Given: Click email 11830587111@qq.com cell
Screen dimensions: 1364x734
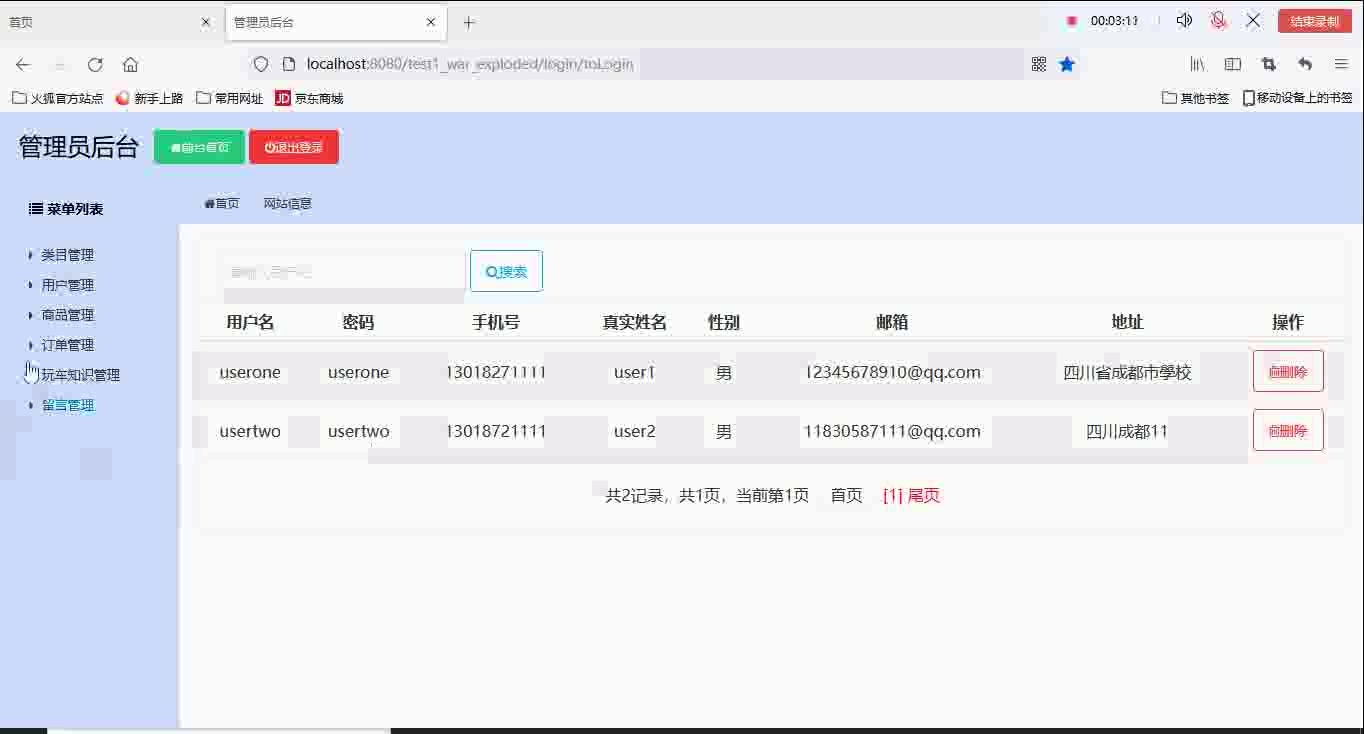Looking at the screenshot, I should click(892, 431).
